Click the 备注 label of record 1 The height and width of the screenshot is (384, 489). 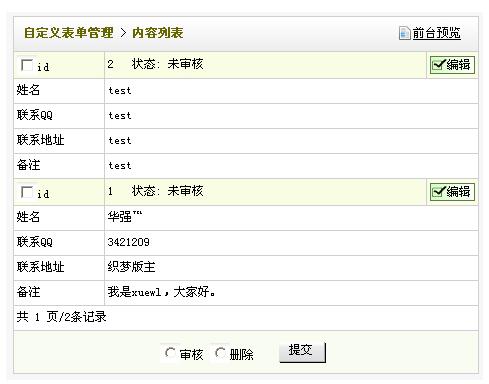(28, 292)
